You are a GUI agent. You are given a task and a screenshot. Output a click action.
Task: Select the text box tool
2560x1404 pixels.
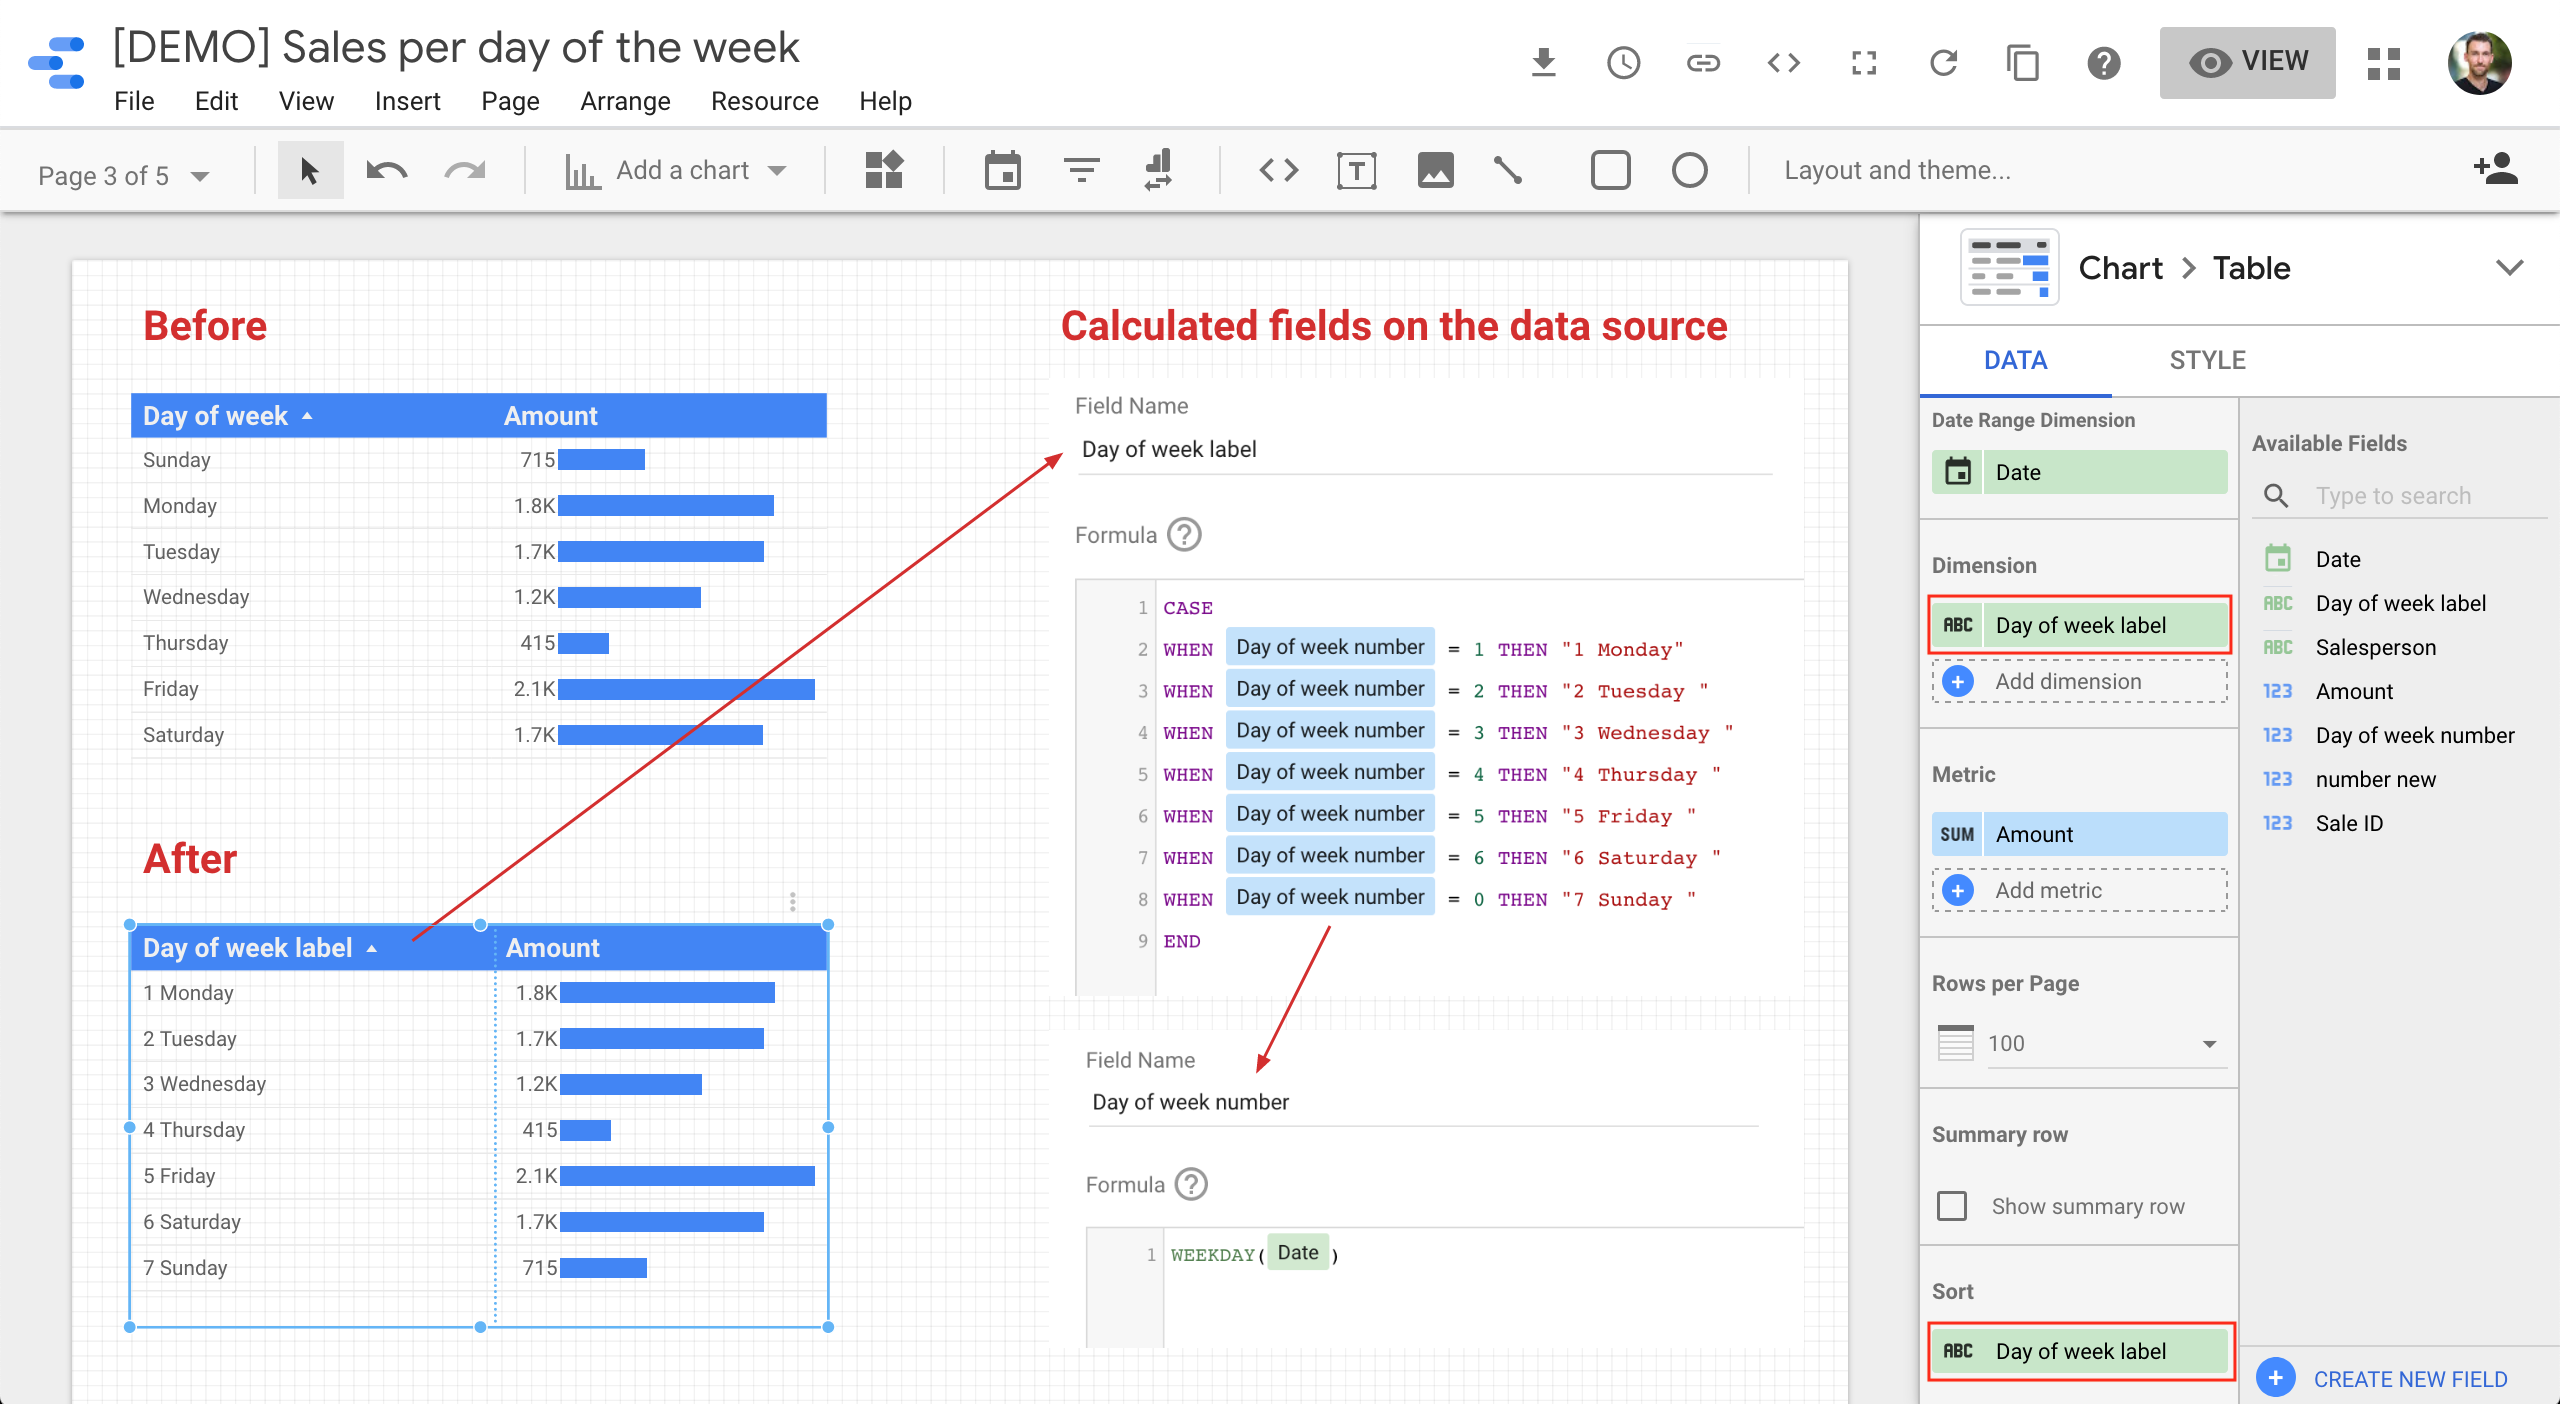coord(1356,171)
